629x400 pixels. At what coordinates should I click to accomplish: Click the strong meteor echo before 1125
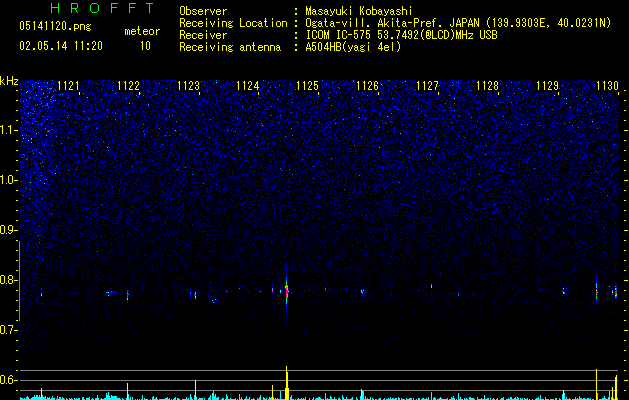(286, 291)
